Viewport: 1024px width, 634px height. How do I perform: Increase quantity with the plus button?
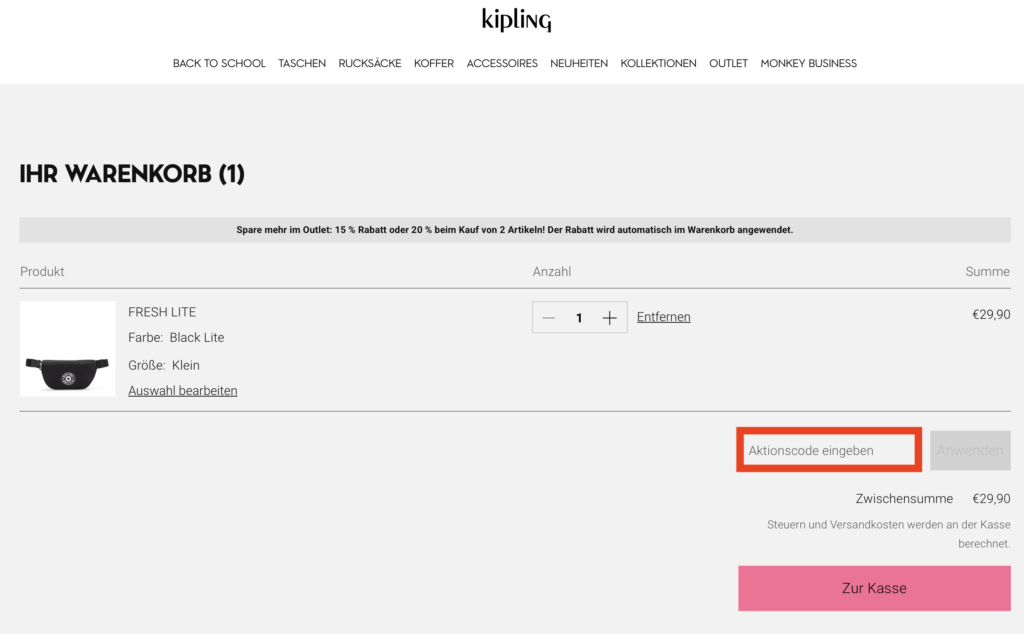coord(609,318)
